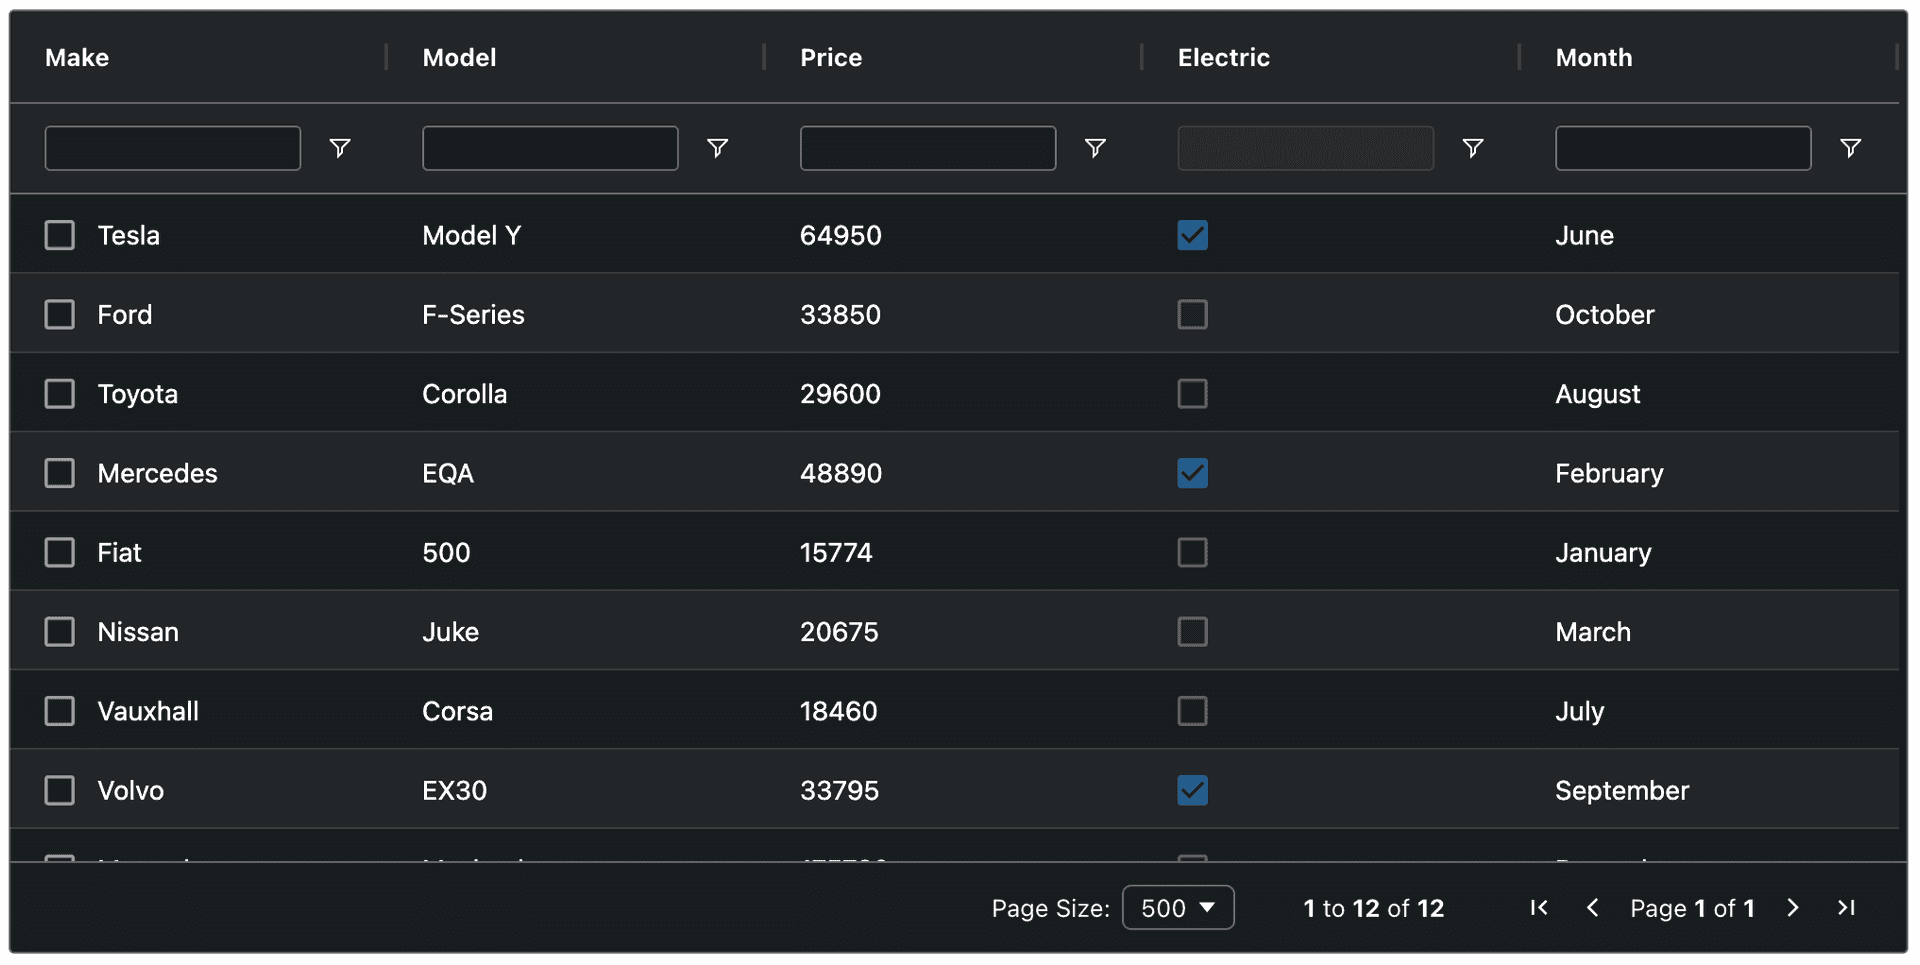The width and height of the screenshot is (1920, 965).
Task: Click the price 18460 cell
Action: point(839,711)
